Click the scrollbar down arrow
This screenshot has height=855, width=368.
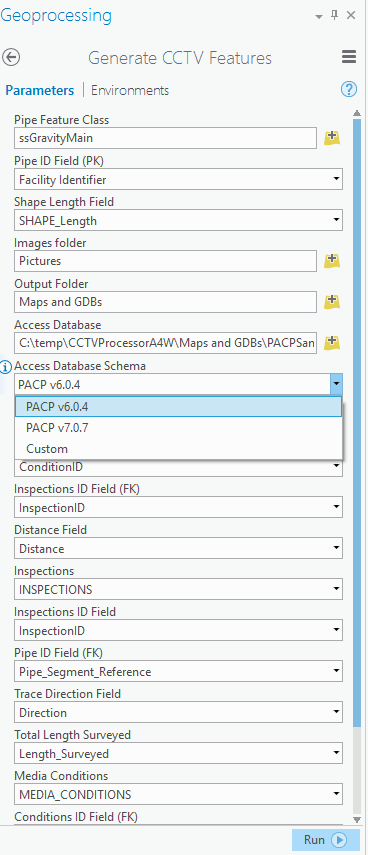tap(357, 820)
